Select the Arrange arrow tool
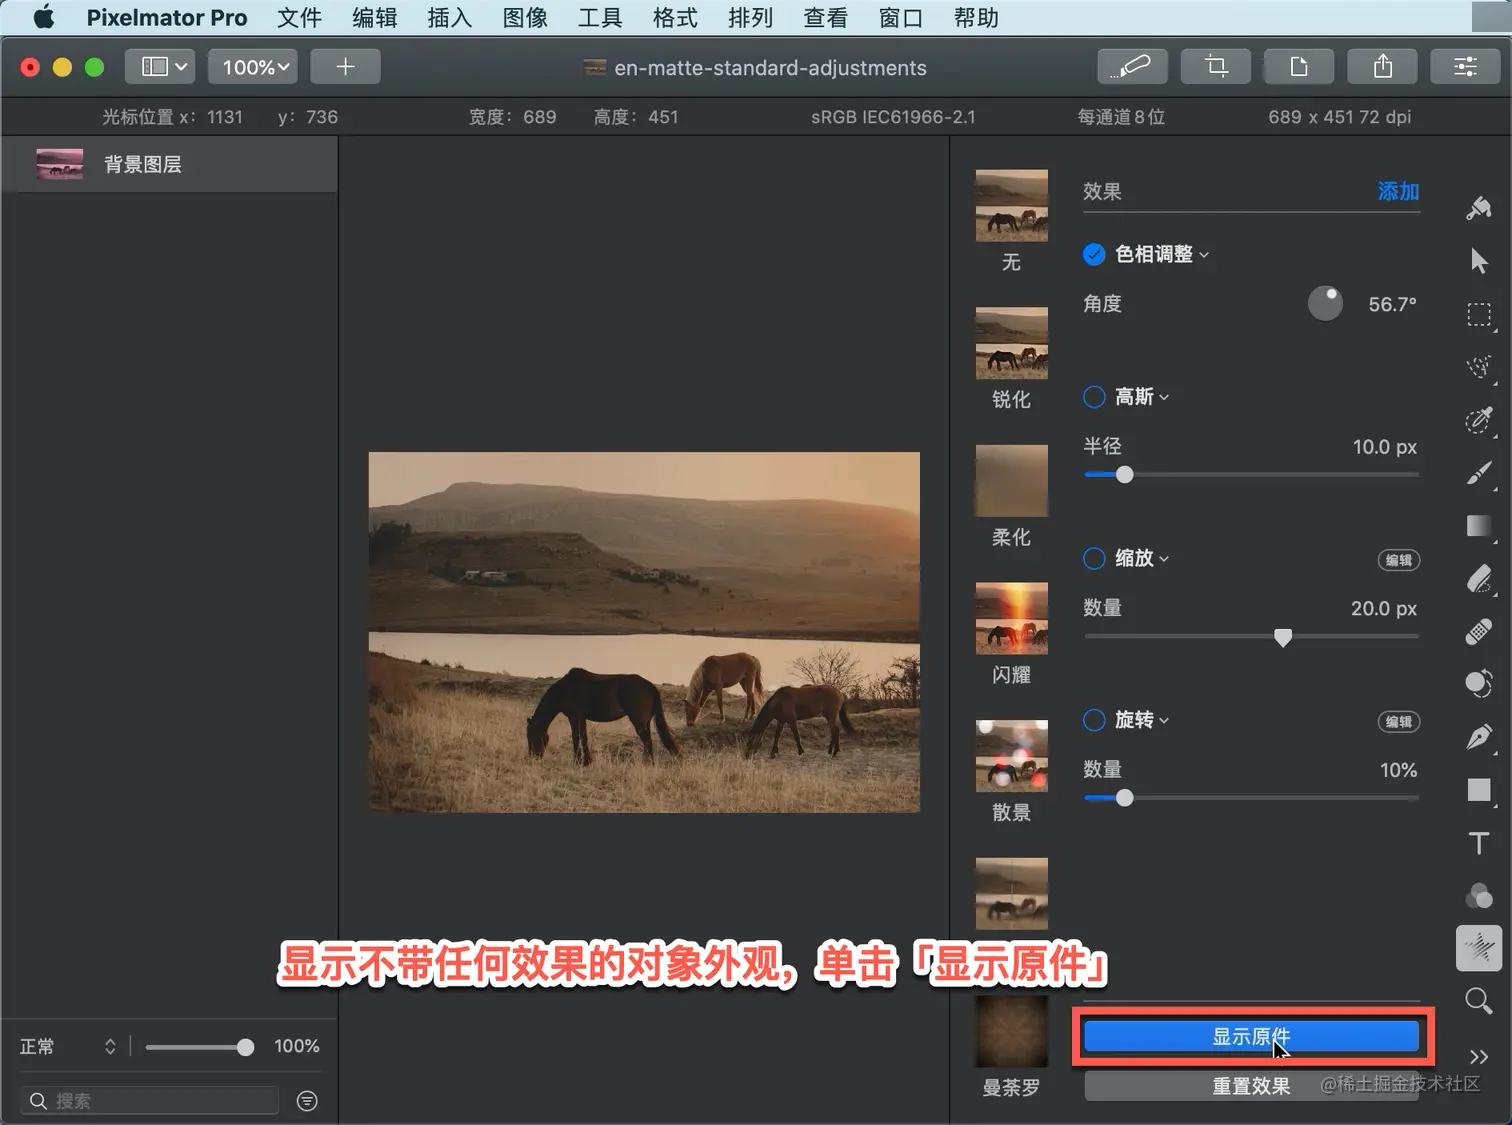Image resolution: width=1512 pixels, height=1125 pixels. 1479,261
